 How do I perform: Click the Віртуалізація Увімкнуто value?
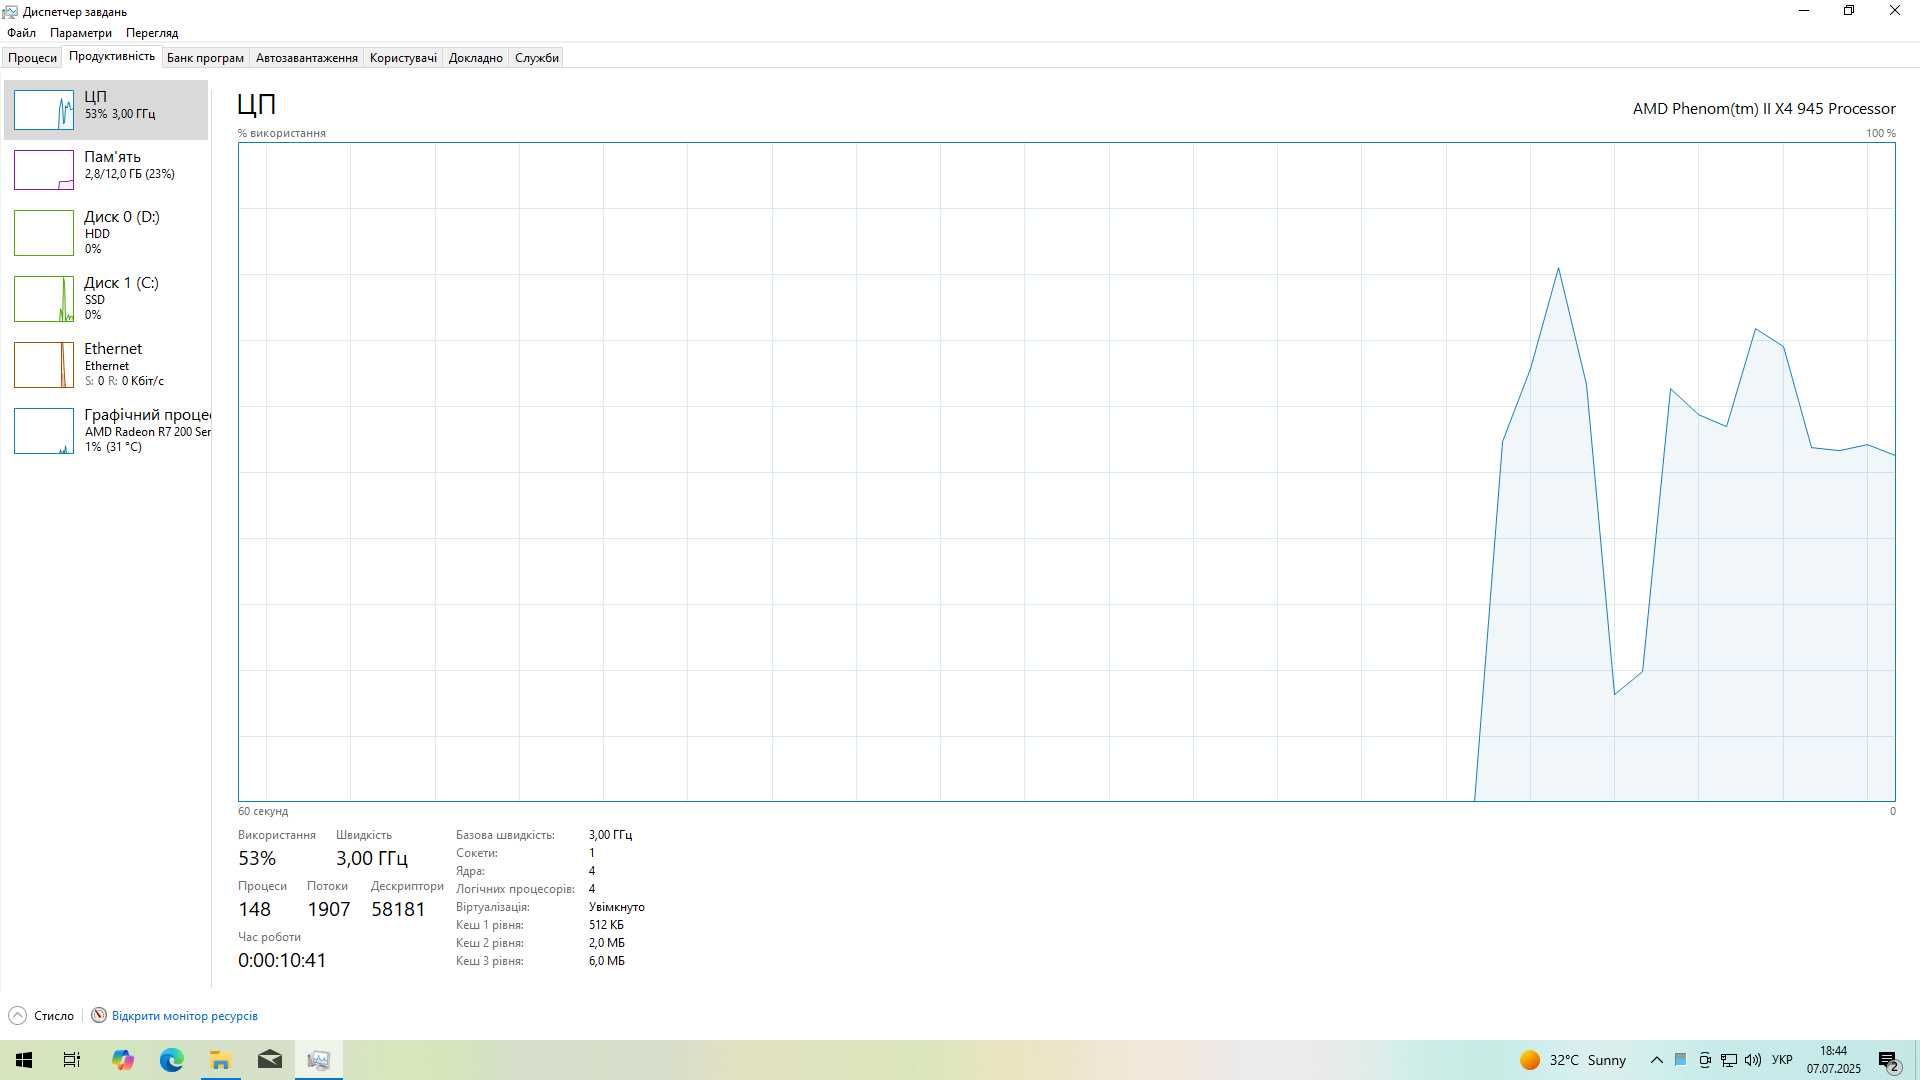click(x=617, y=907)
